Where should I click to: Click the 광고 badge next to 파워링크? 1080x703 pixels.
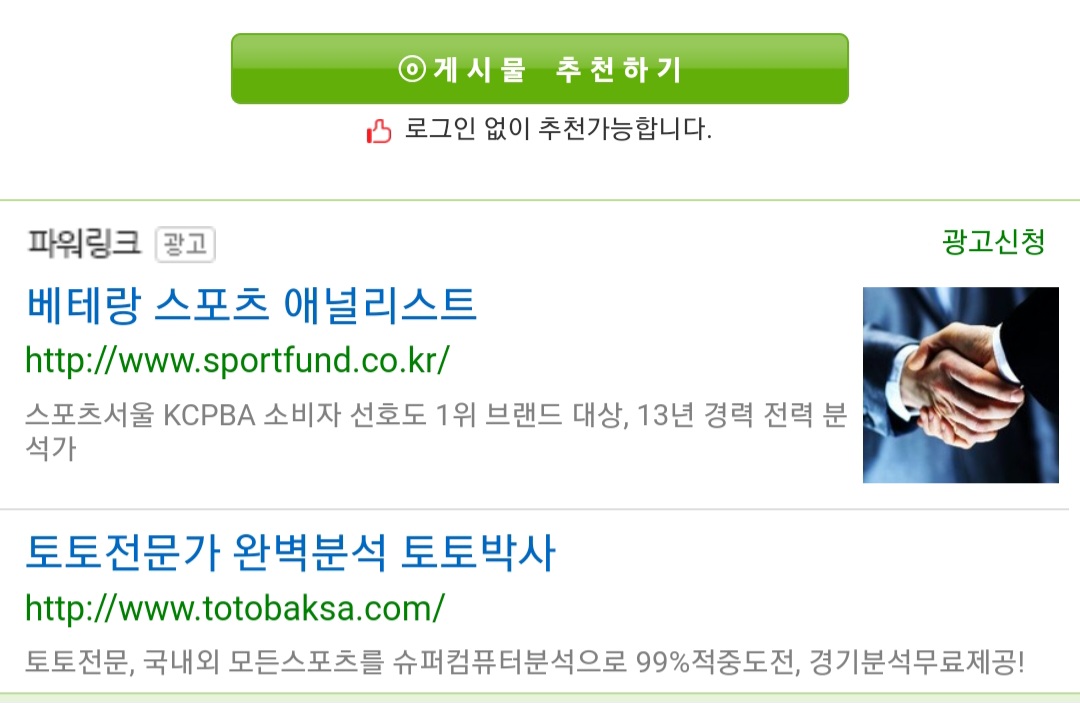pos(185,244)
